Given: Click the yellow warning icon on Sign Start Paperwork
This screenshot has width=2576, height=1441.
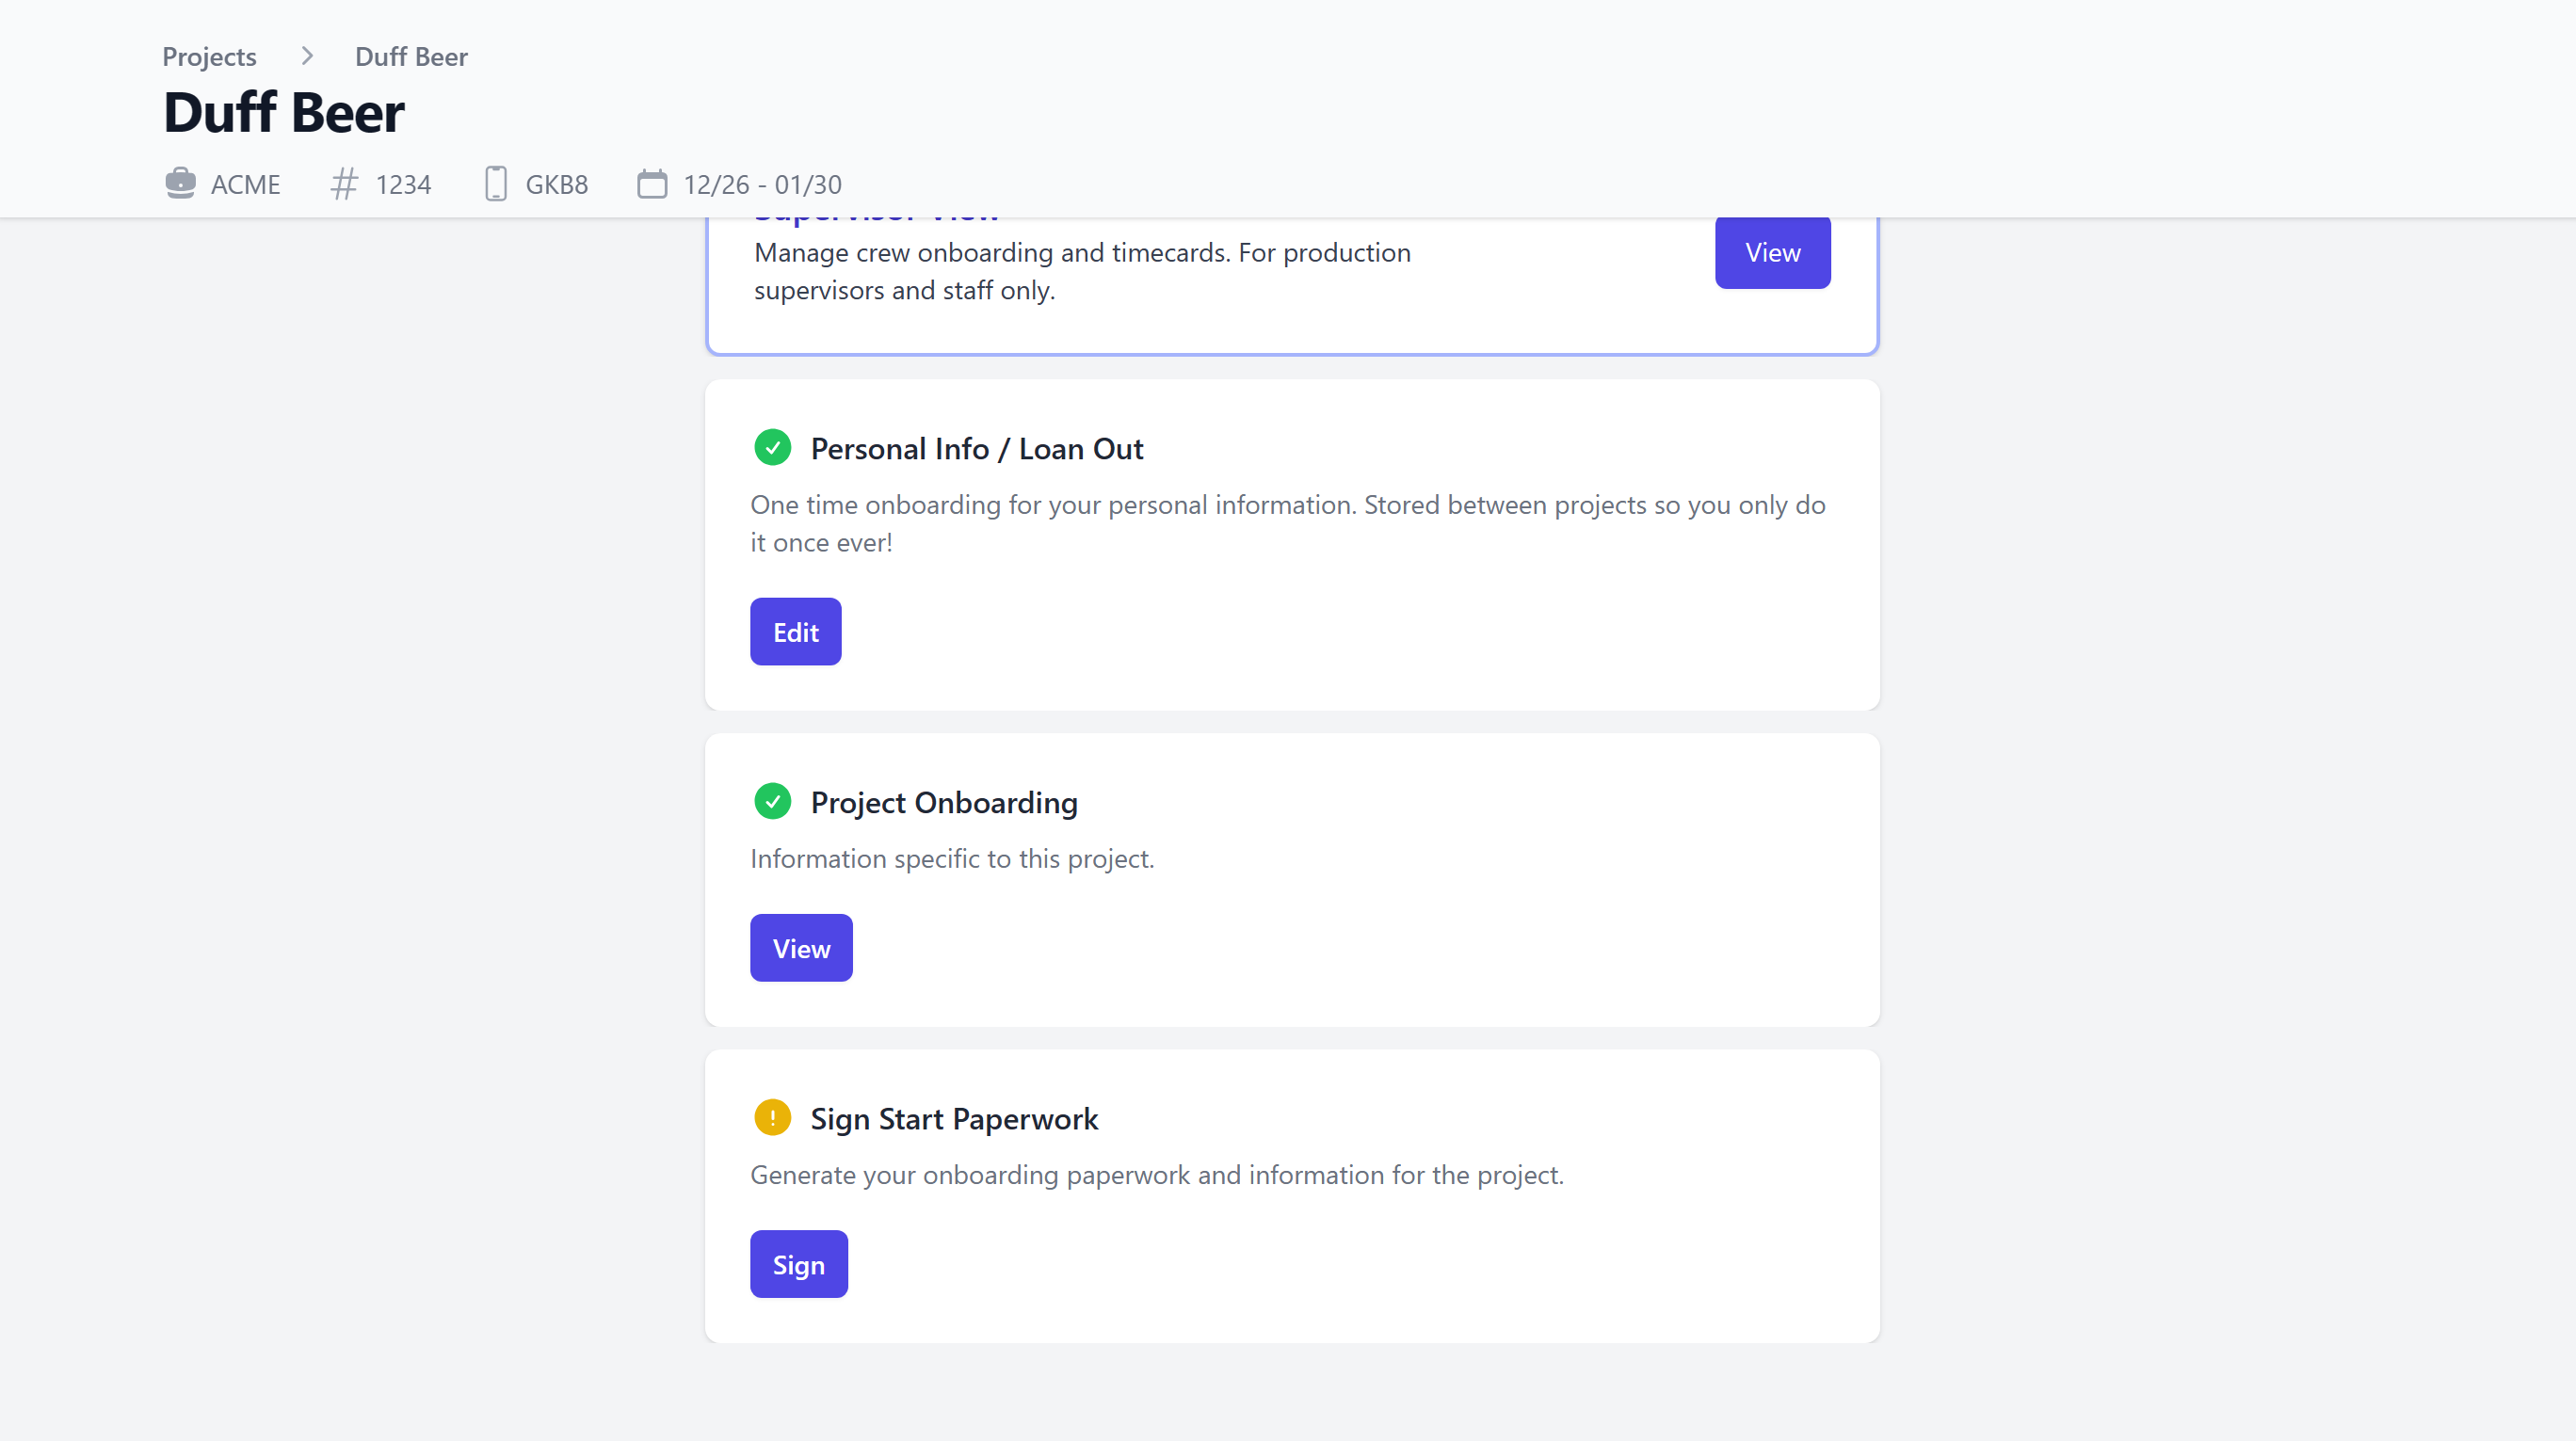Looking at the screenshot, I should 772,1118.
